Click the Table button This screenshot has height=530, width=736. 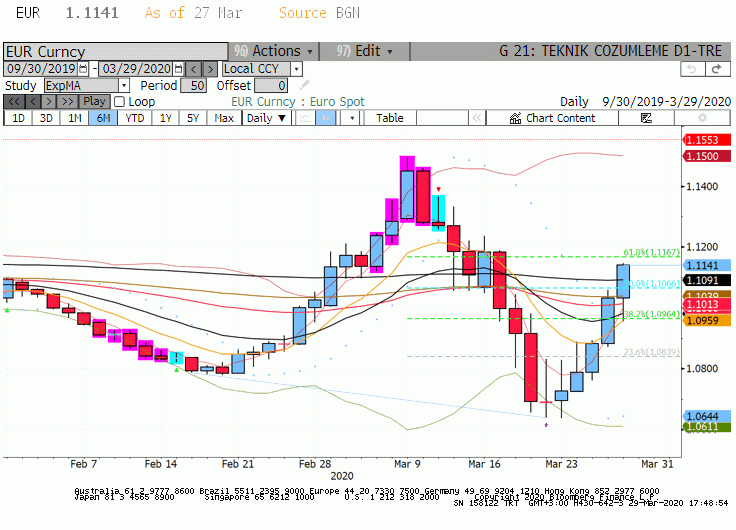tap(390, 118)
